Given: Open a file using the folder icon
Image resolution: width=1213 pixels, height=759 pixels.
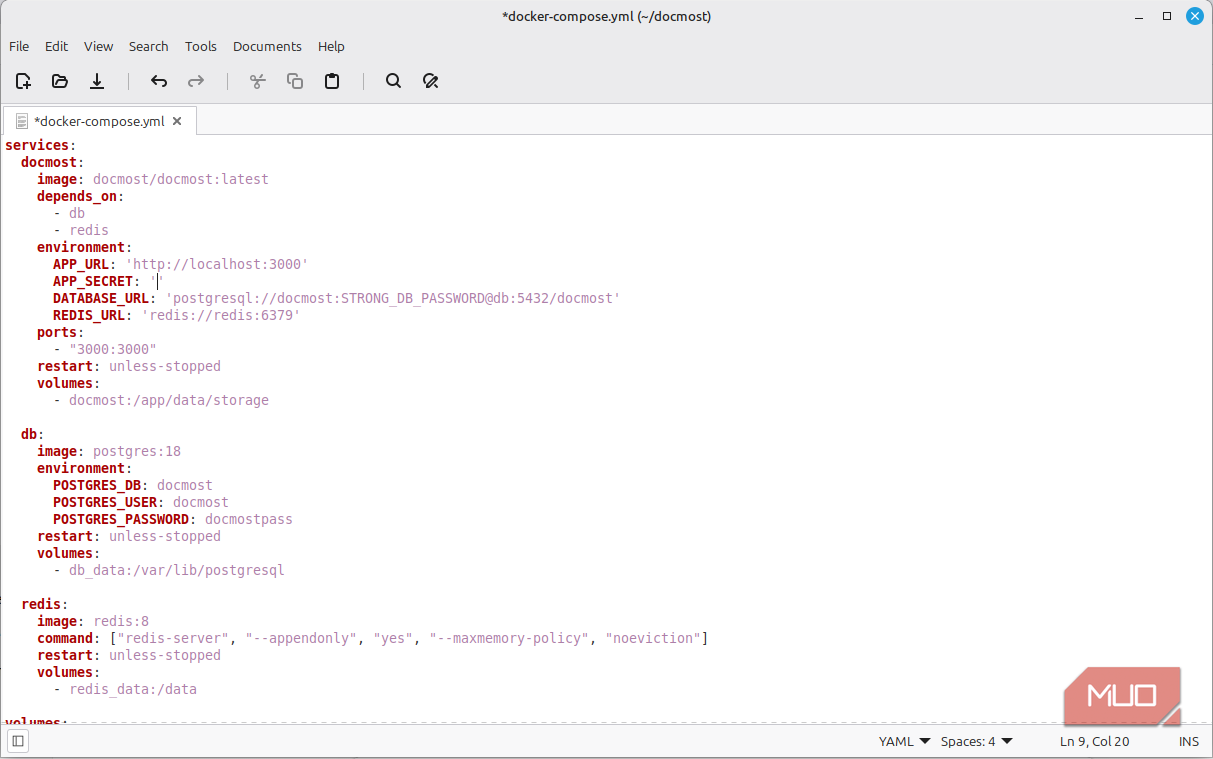Looking at the screenshot, I should [x=60, y=81].
